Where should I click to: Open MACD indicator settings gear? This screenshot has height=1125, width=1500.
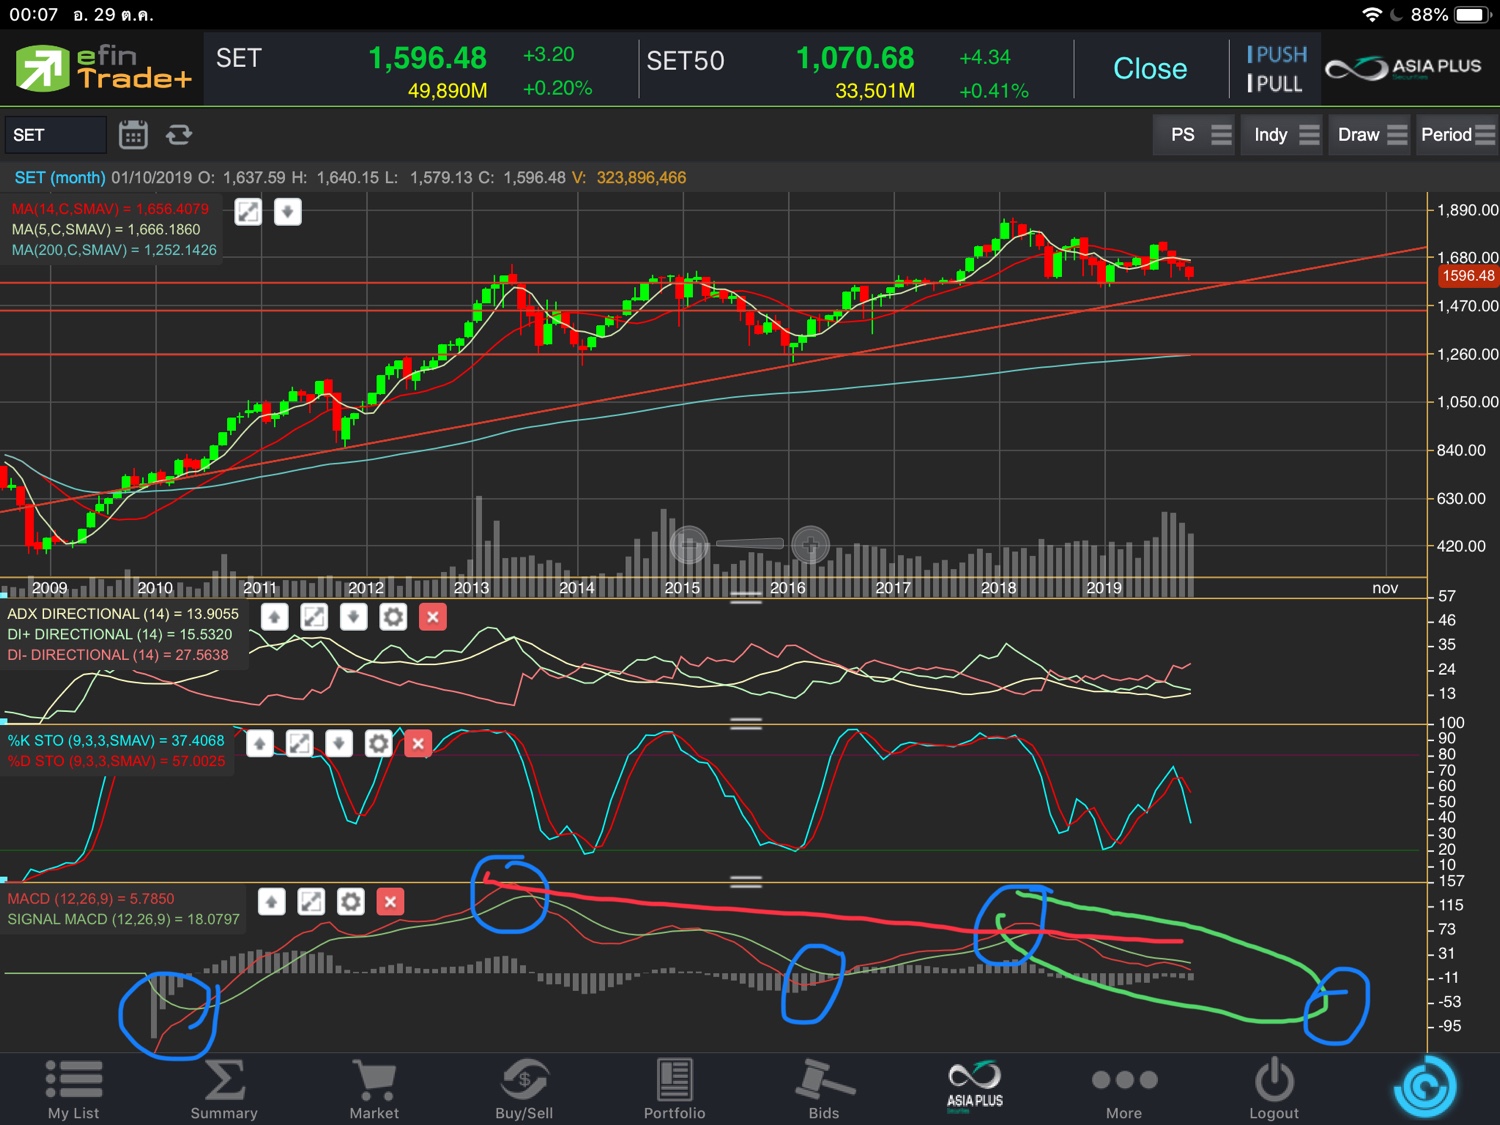(351, 902)
